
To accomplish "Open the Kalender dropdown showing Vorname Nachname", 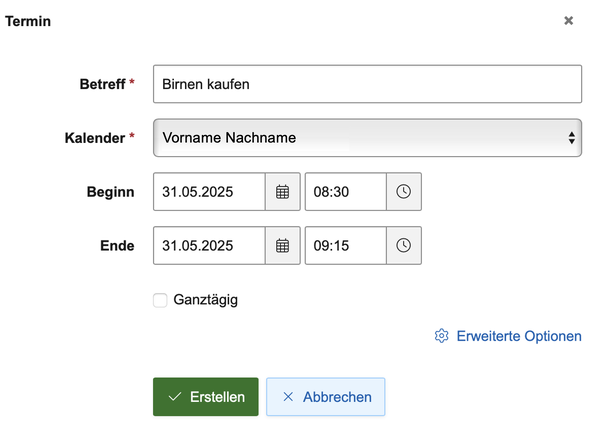I will (x=360, y=138).
